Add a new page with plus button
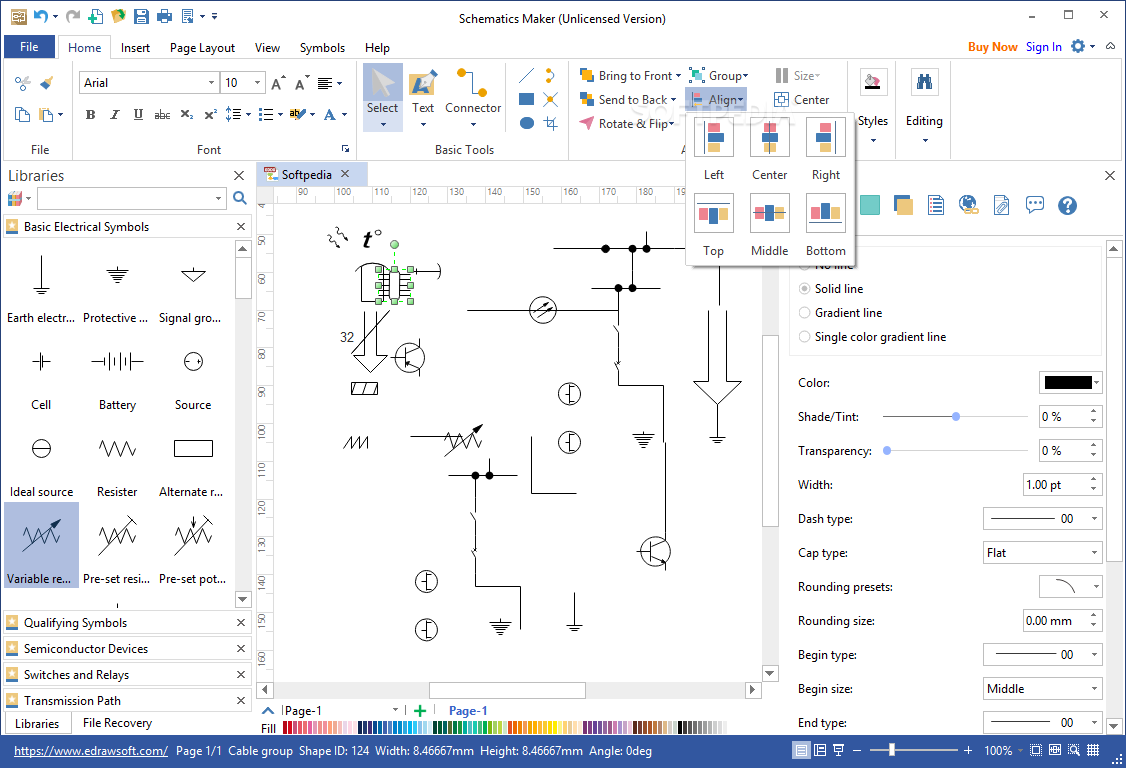The height and width of the screenshot is (768, 1126). [x=420, y=711]
